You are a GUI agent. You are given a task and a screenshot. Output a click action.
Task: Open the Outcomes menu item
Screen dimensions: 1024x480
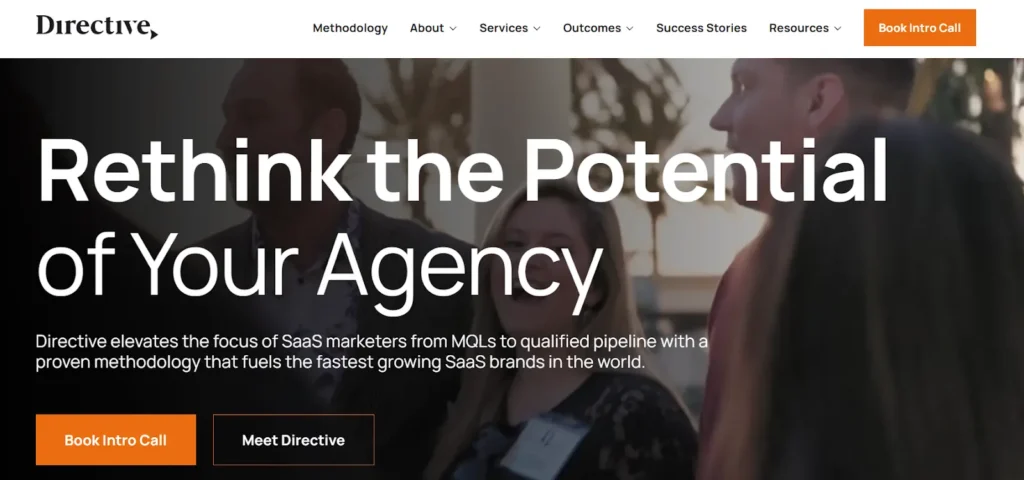(x=592, y=28)
